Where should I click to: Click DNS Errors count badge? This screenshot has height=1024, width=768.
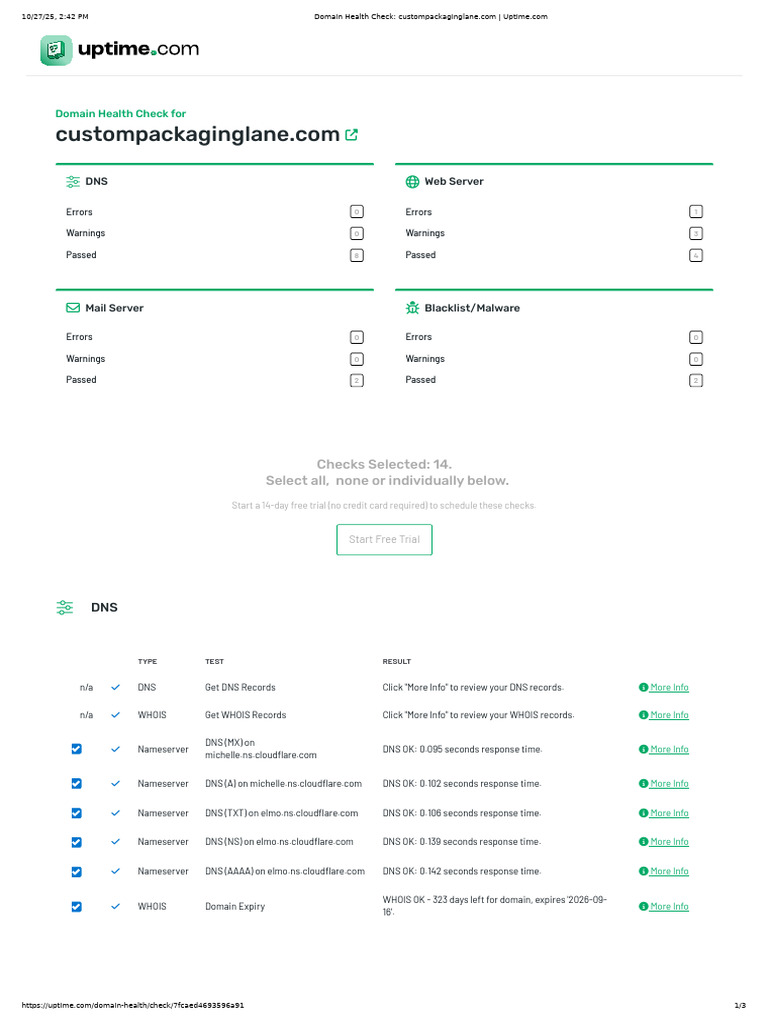(357, 212)
